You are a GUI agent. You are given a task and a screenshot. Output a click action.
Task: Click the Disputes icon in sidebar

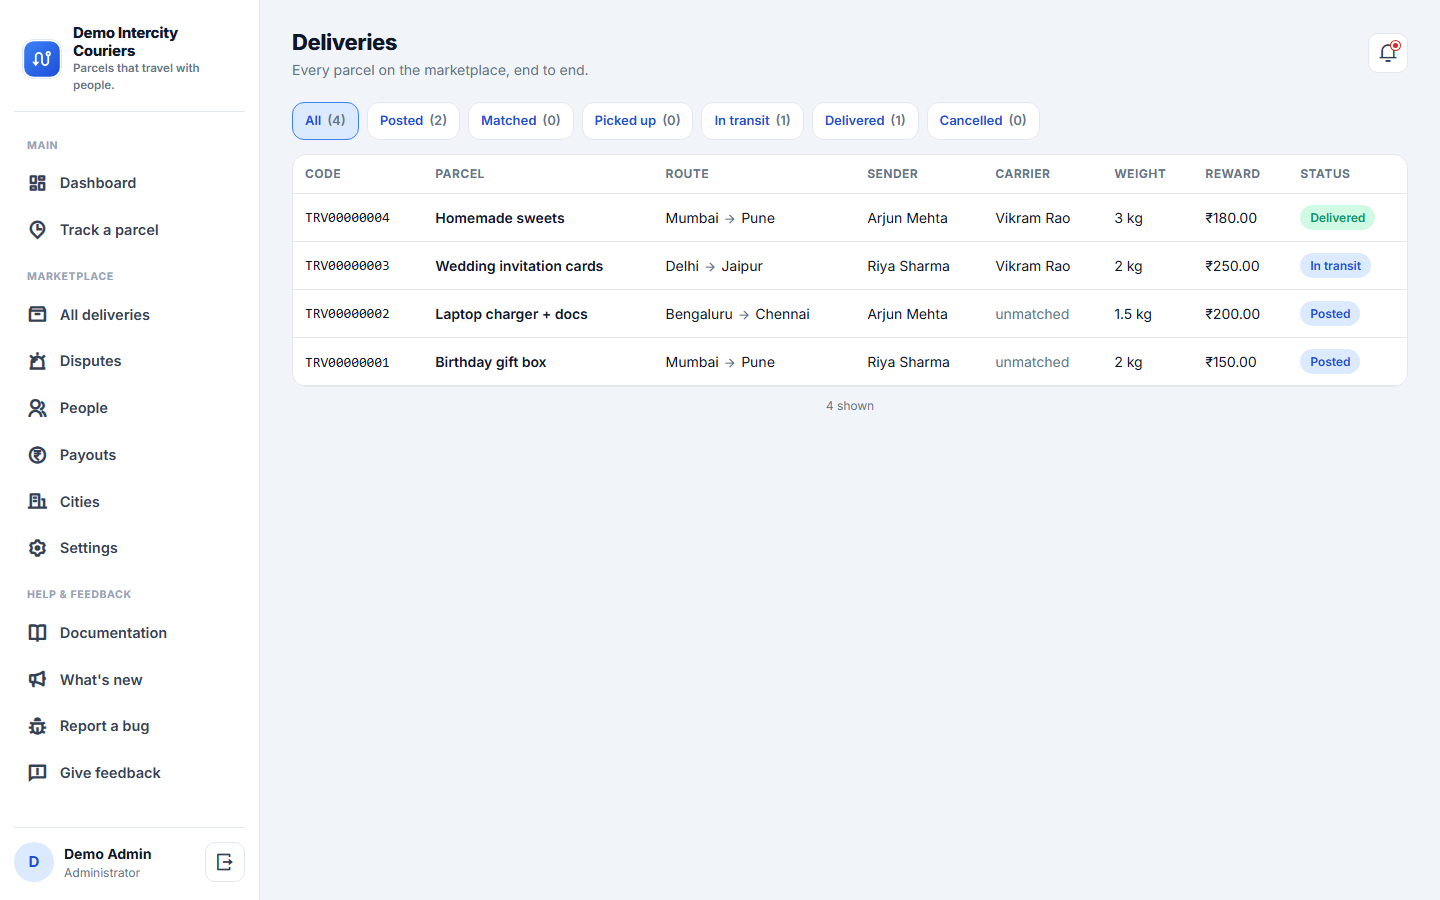[38, 361]
